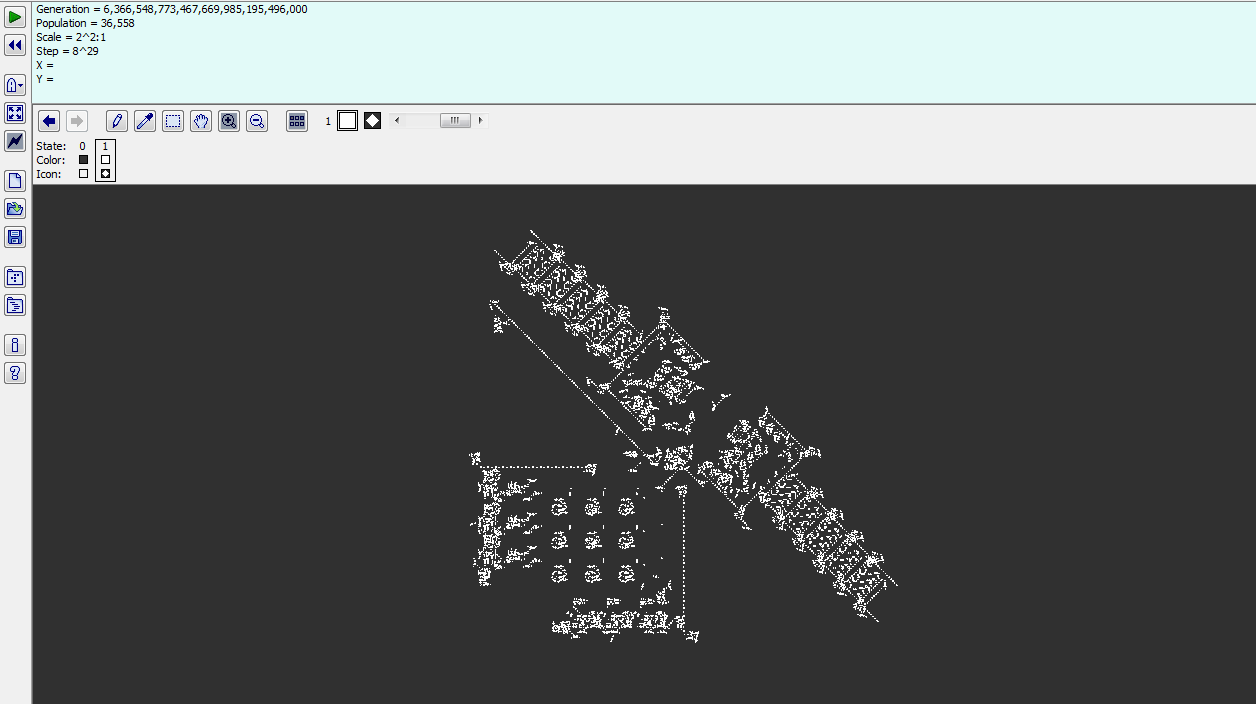This screenshot has height=704, width=1256.
Task: Save the current pattern
Action: click(x=15, y=237)
